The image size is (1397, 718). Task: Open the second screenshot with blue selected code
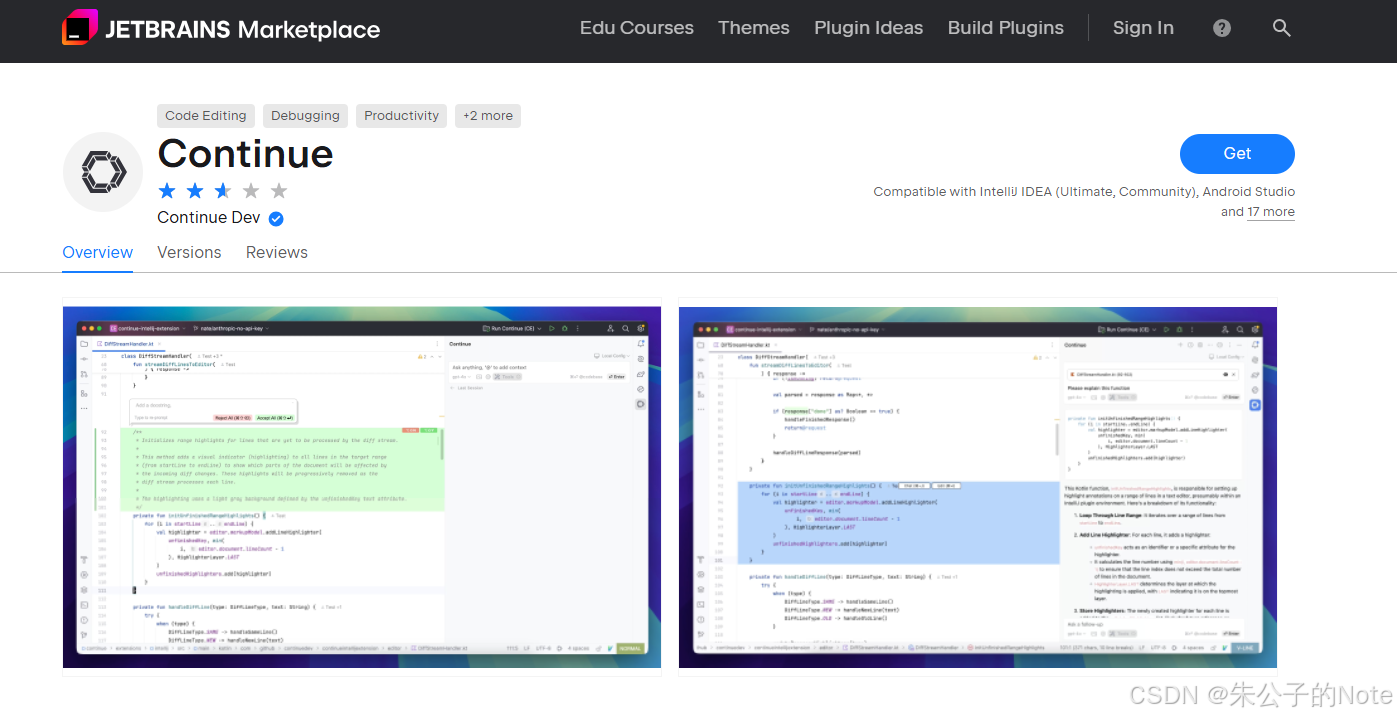click(x=978, y=487)
